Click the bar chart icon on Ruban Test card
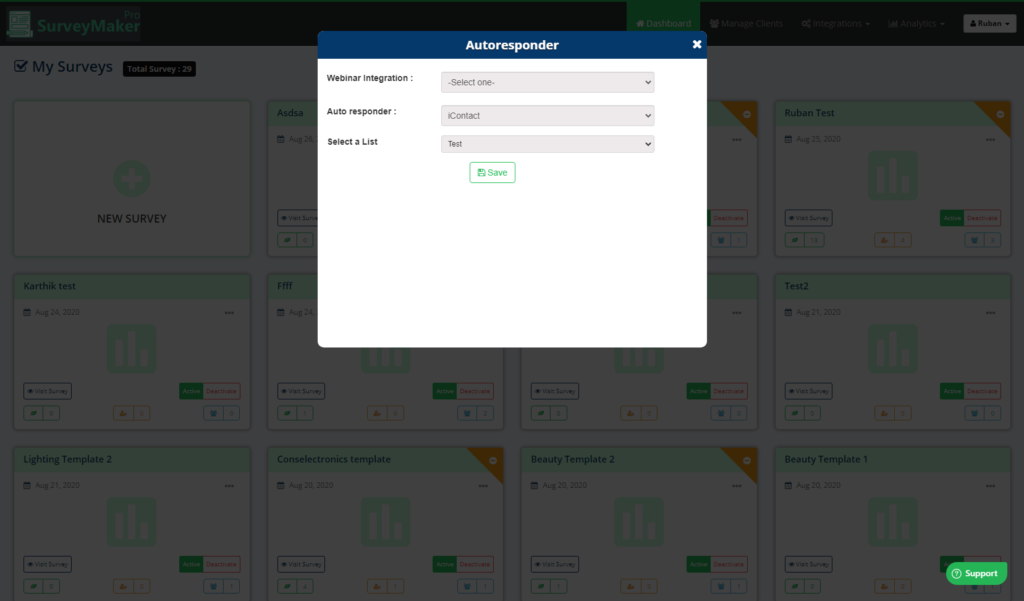The width and height of the screenshot is (1024, 601). (893, 176)
